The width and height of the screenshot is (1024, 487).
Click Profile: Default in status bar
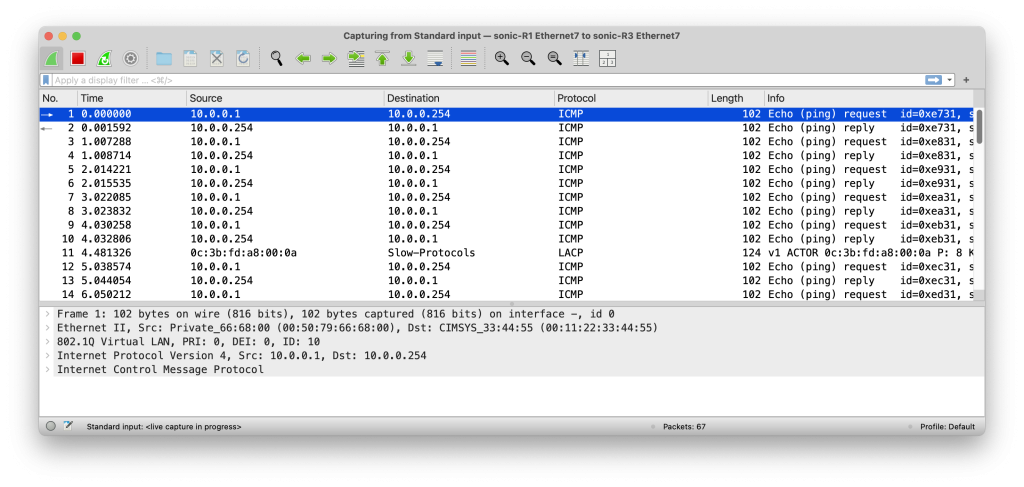pyautogui.click(x=946, y=426)
